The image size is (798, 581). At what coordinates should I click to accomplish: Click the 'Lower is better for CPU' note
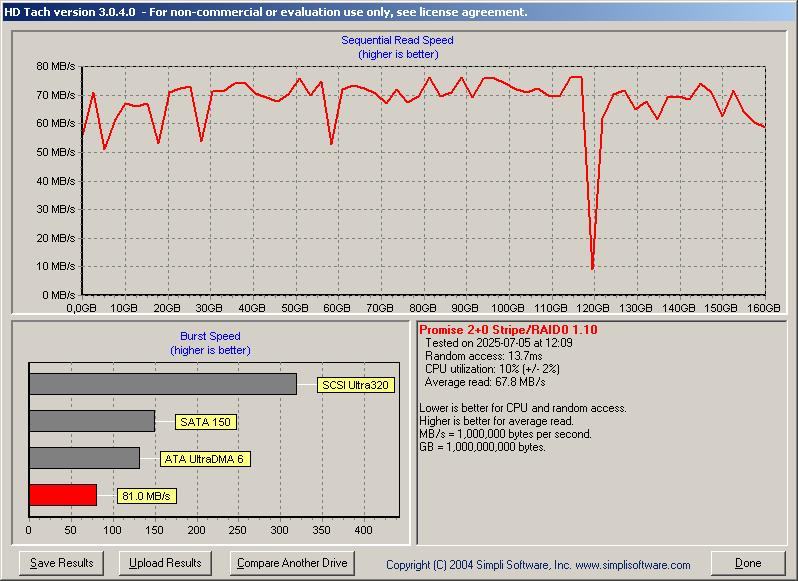click(x=523, y=408)
